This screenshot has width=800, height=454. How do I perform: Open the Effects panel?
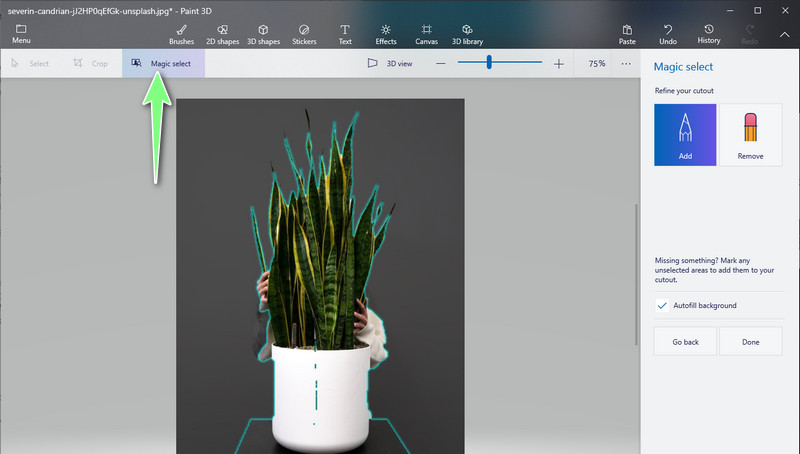point(386,34)
